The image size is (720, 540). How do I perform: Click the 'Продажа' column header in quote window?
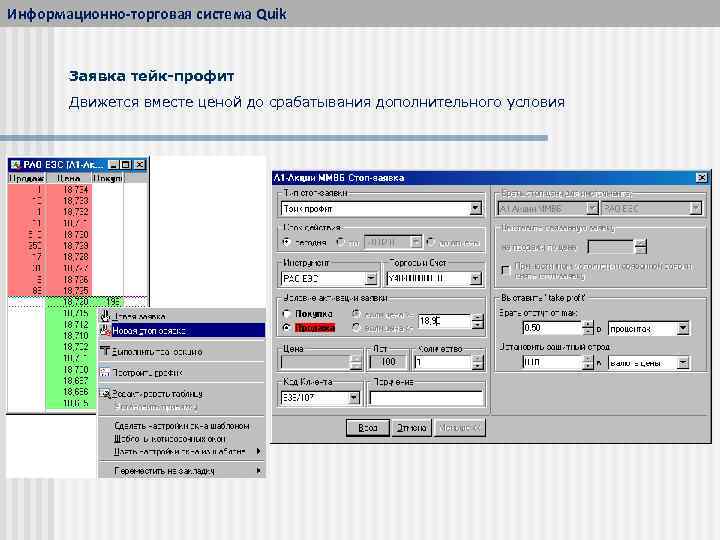[x=27, y=178]
